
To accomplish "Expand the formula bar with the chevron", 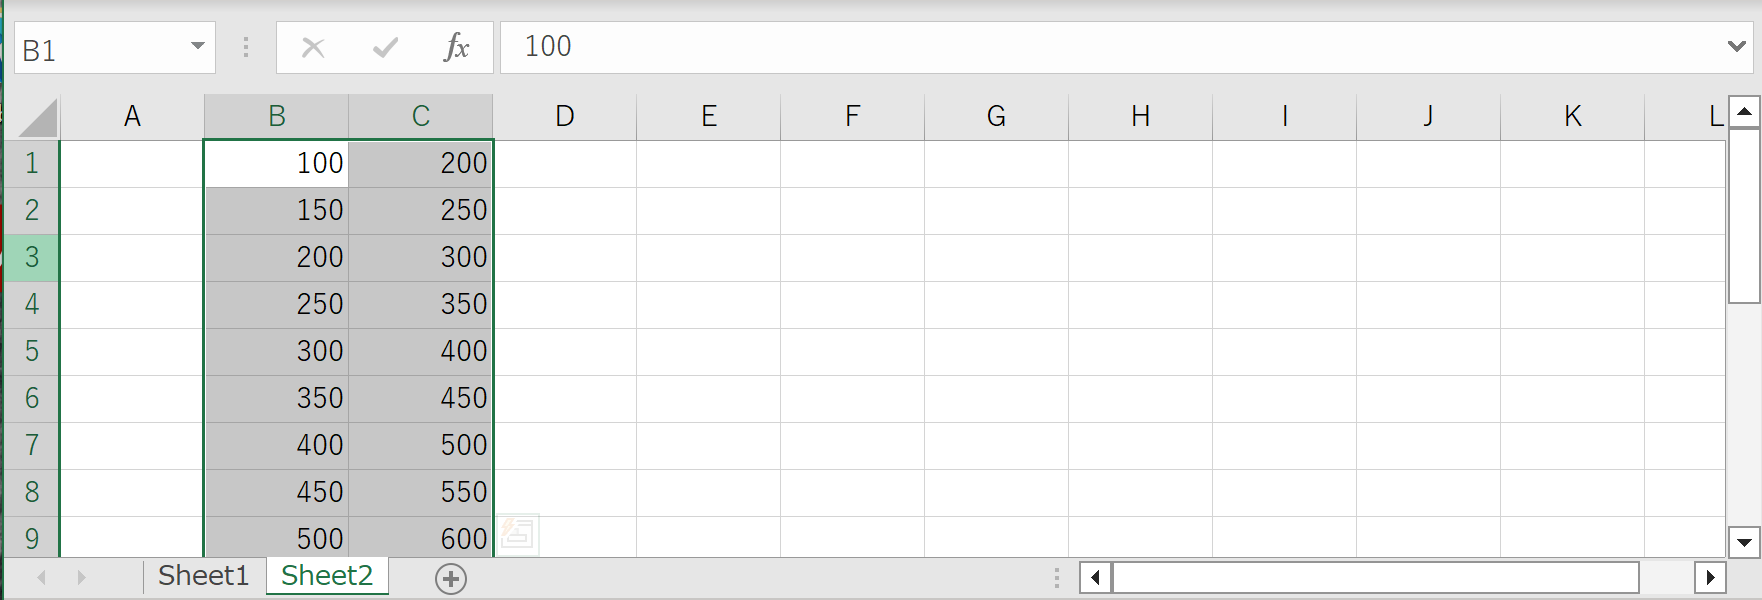I will click(x=1736, y=46).
